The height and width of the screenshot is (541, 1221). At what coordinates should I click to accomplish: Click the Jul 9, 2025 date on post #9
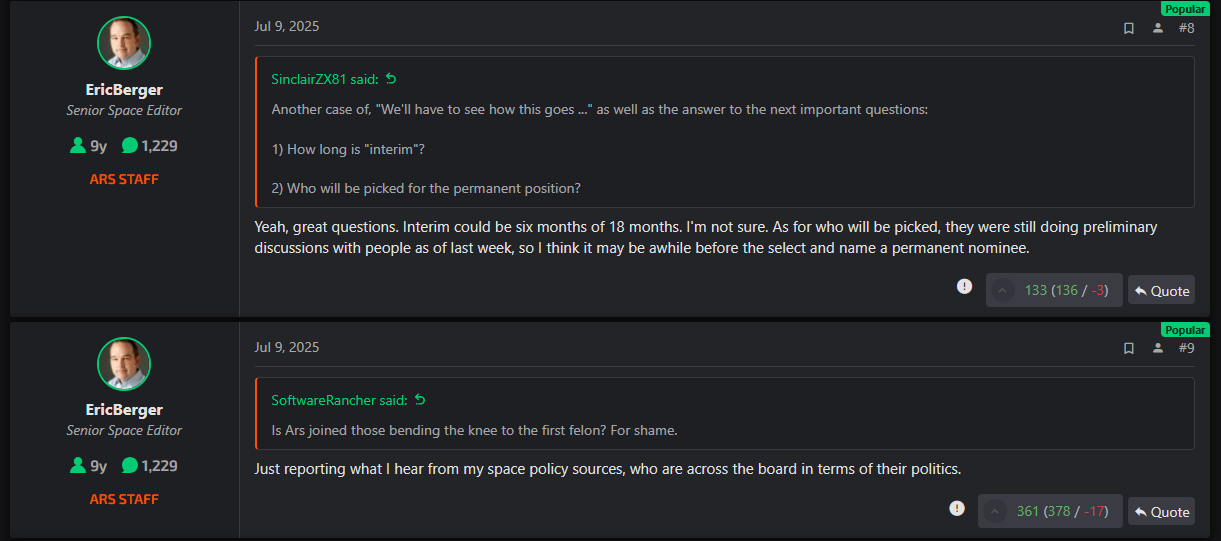(287, 347)
